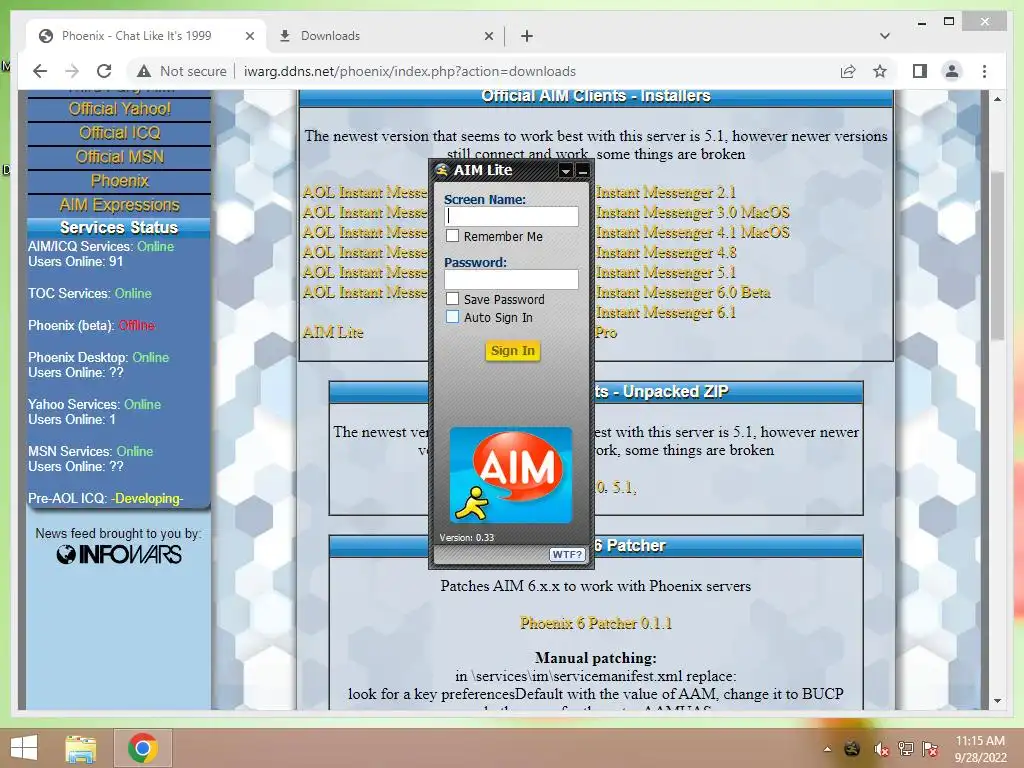This screenshot has height=768, width=1024.
Task: Download Phoenix 6 Patcher 0.1.1
Action: pos(596,623)
